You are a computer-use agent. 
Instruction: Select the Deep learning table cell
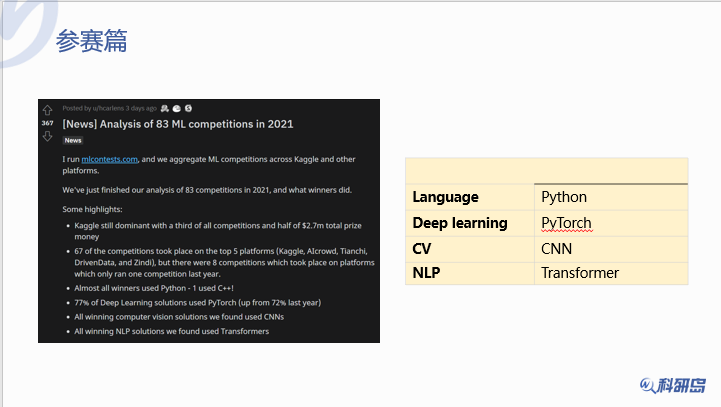[469, 224]
